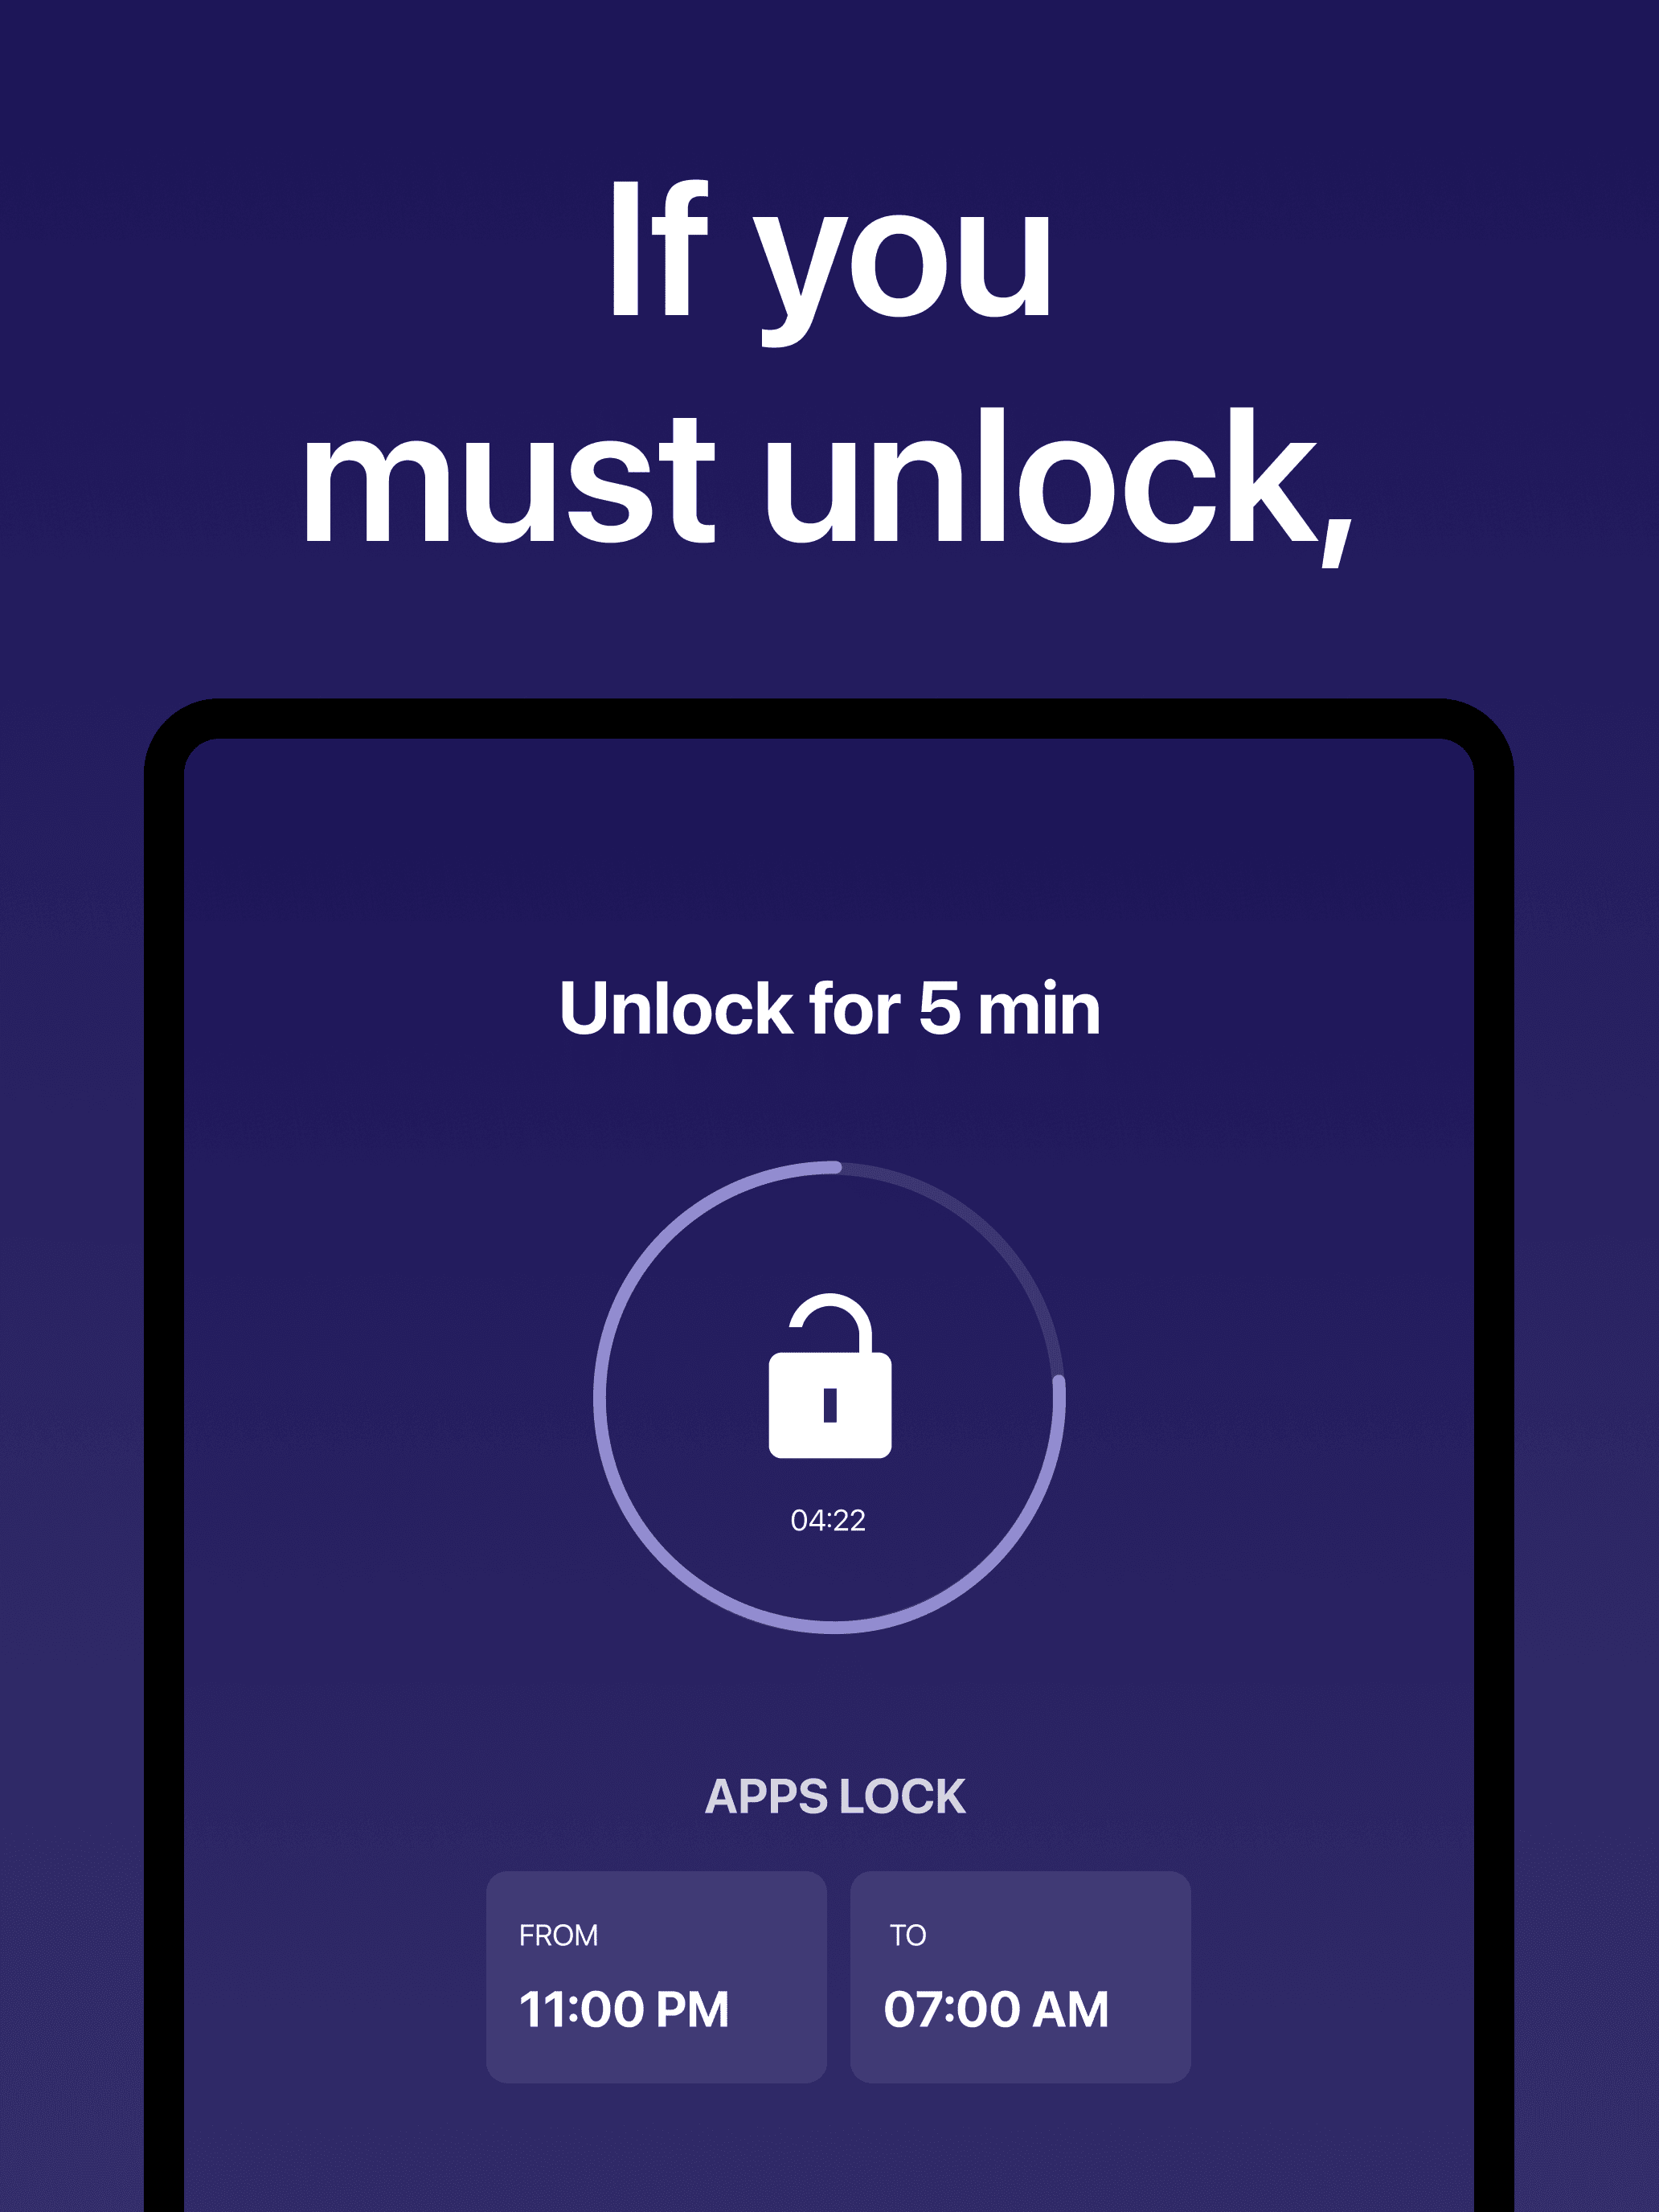Click the 04:22 countdown timer

tap(828, 1520)
